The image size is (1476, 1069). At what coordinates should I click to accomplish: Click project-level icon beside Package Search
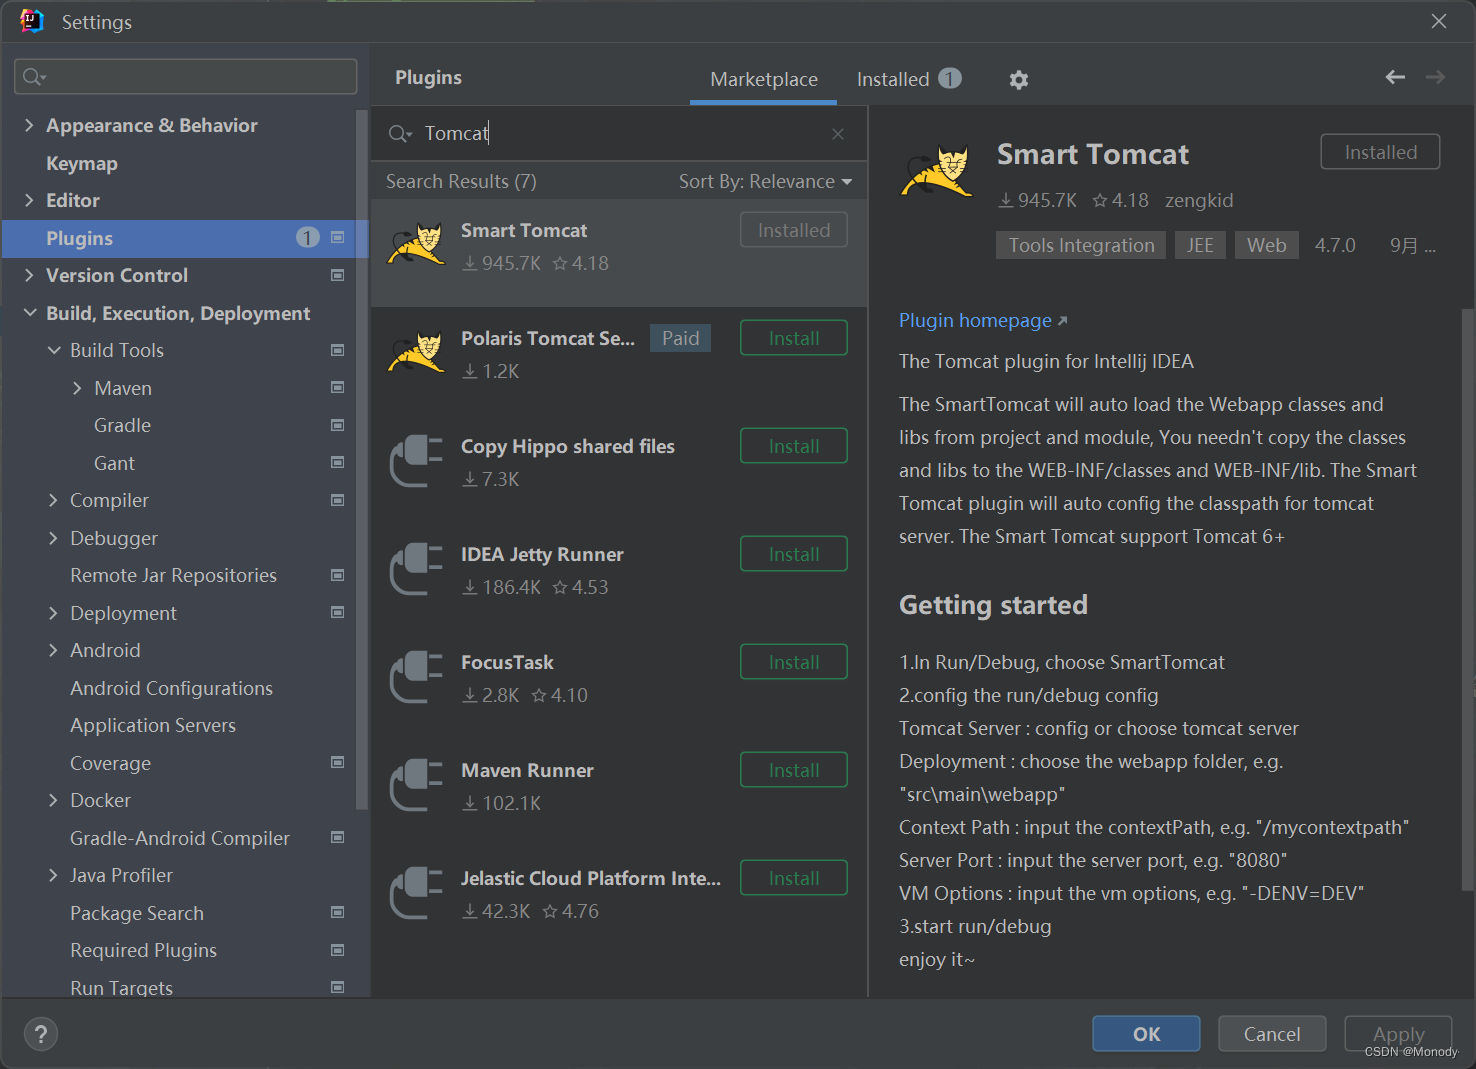pos(338,912)
